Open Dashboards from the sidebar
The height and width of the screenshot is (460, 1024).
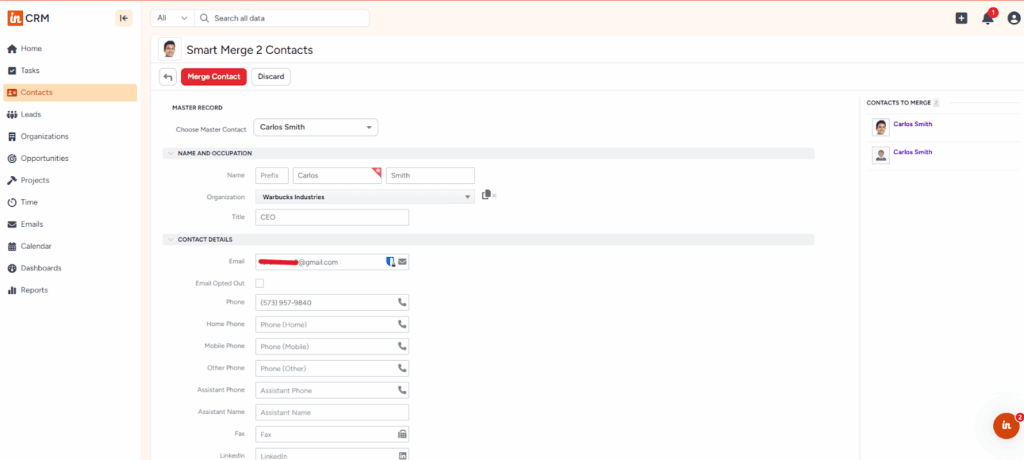point(41,268)
